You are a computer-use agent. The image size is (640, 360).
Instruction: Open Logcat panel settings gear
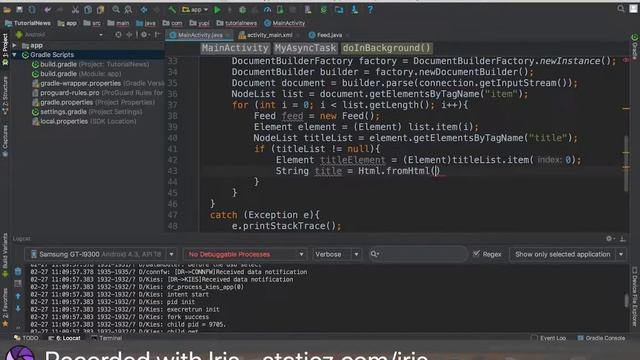point(609,239)
